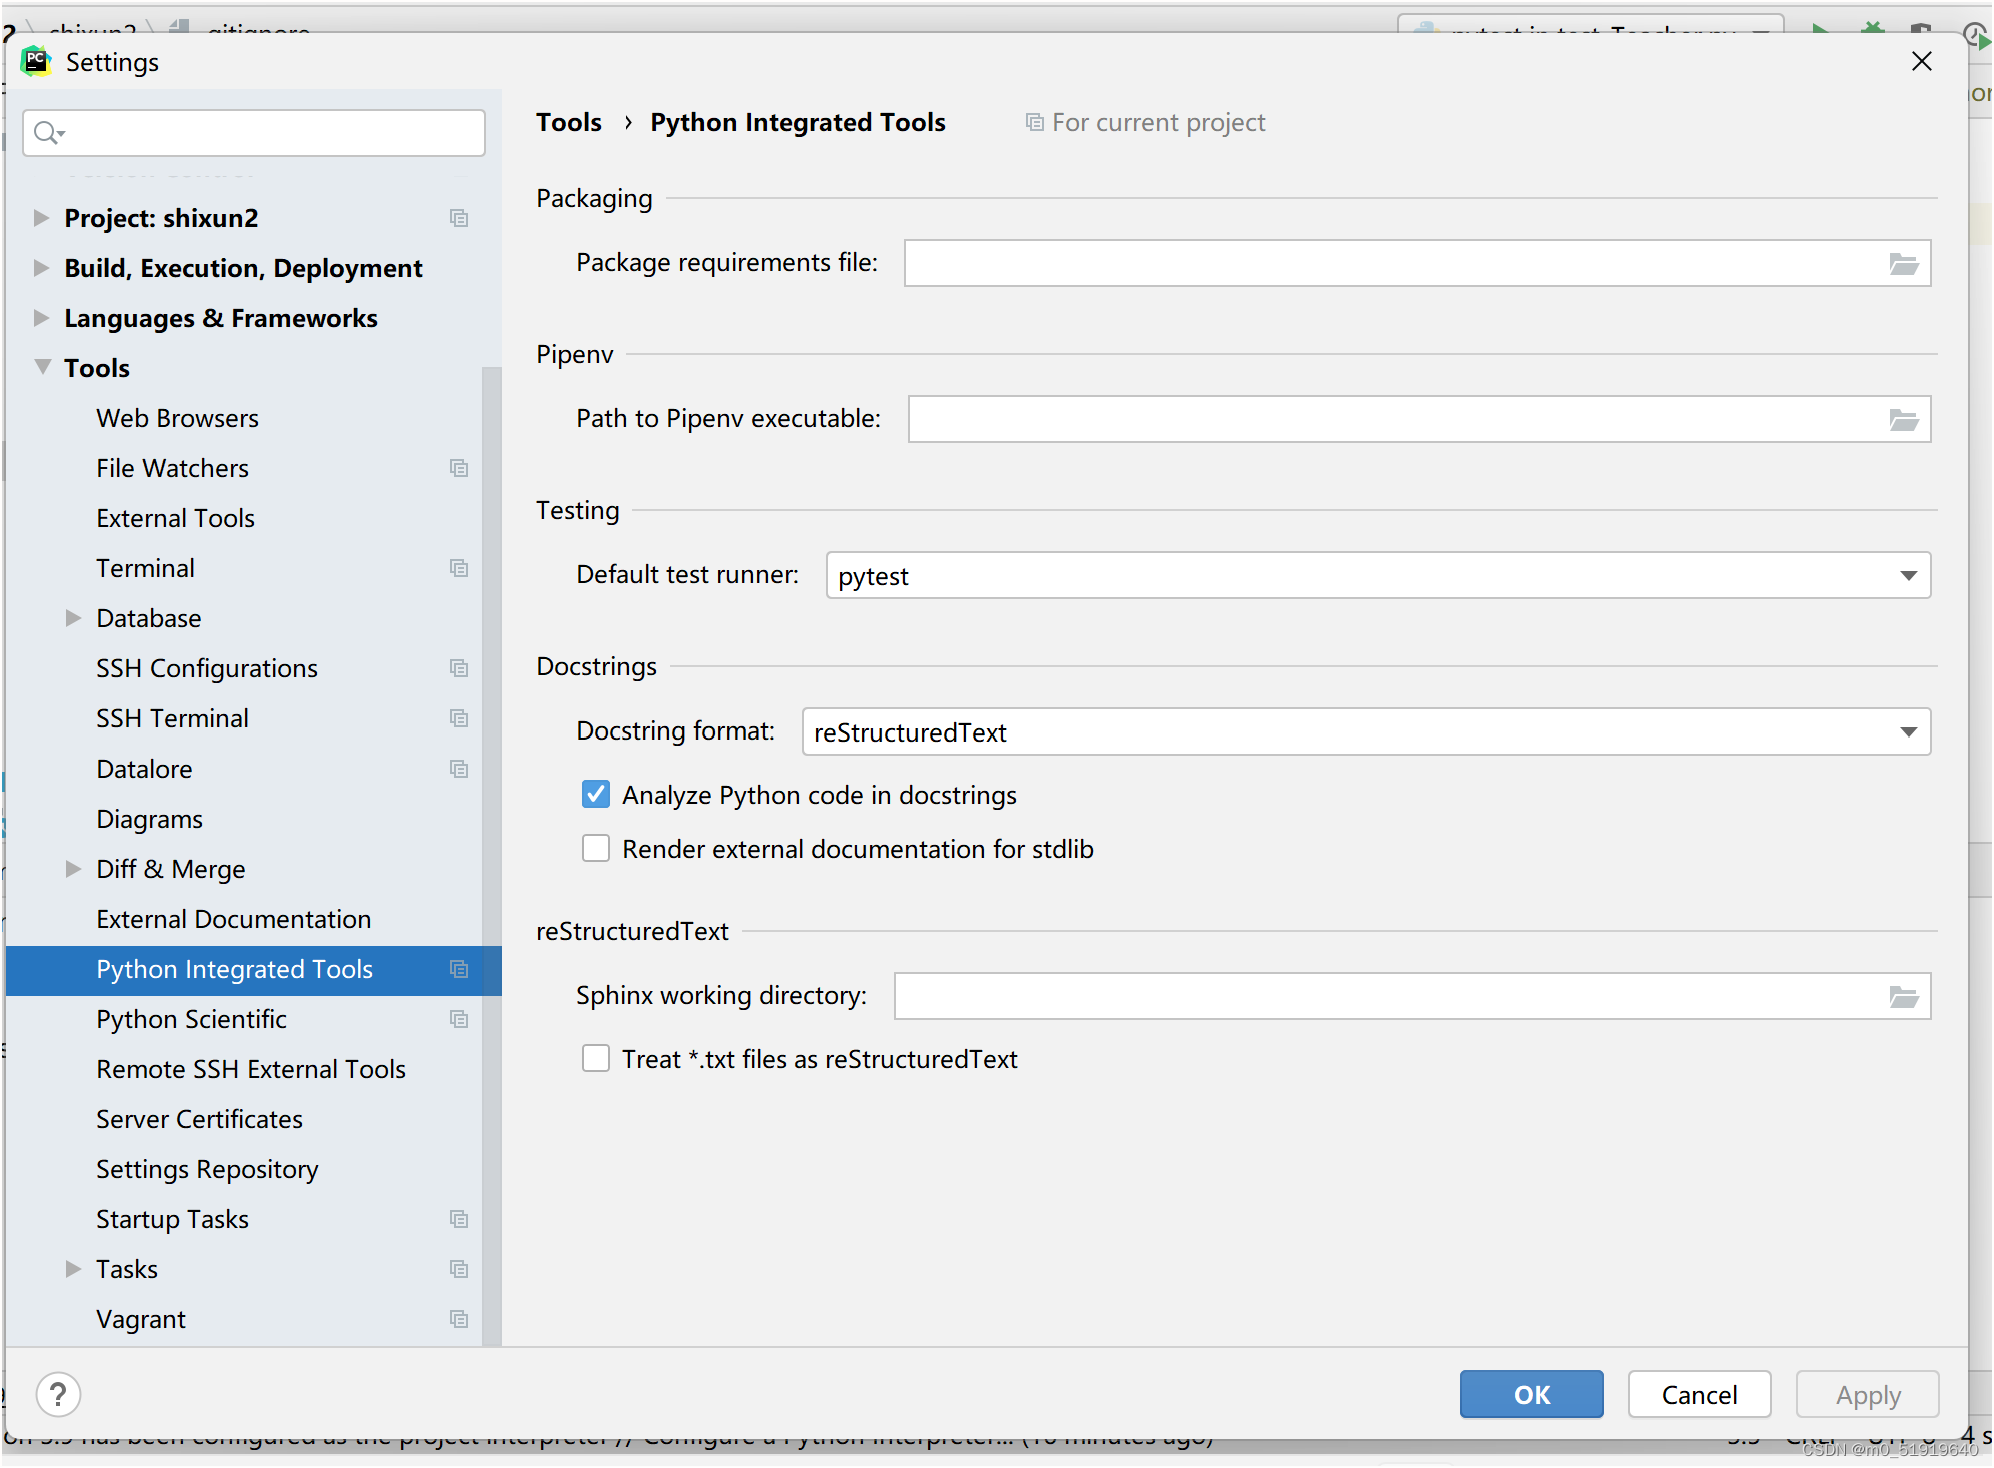Open External Tools settings page
Screen dimensions: 1994x1468
click(176, 518)
